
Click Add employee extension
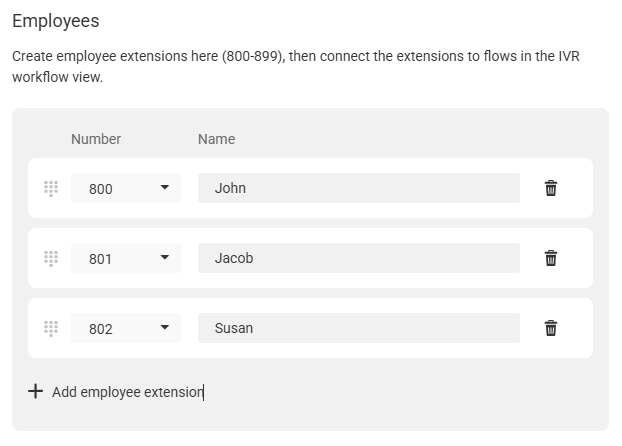pos(127,392)
